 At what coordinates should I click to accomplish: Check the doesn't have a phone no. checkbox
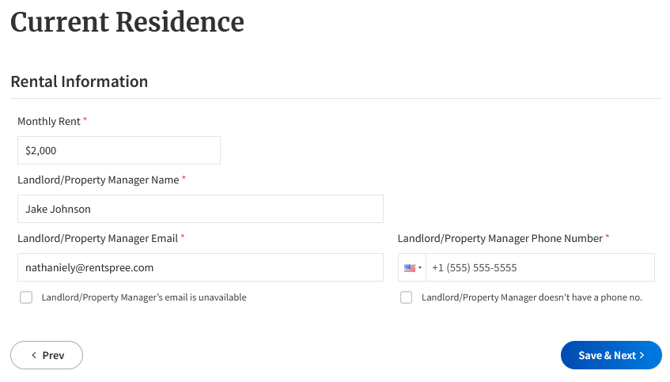406,297
